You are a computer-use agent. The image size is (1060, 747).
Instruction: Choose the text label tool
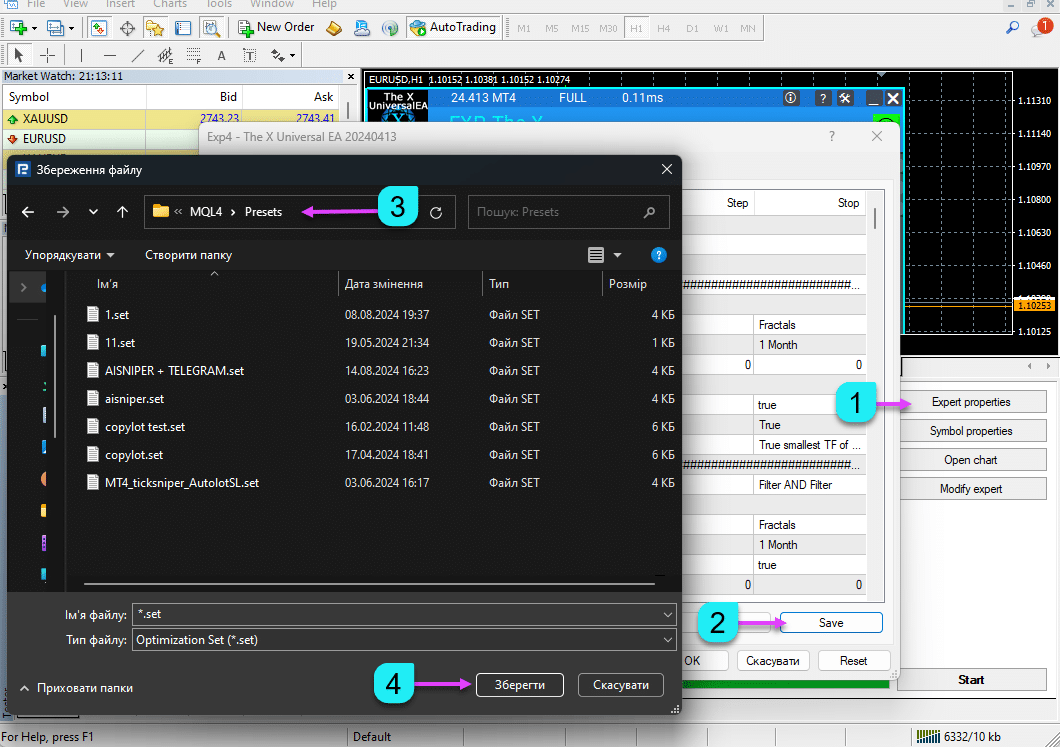coord(221,55)
